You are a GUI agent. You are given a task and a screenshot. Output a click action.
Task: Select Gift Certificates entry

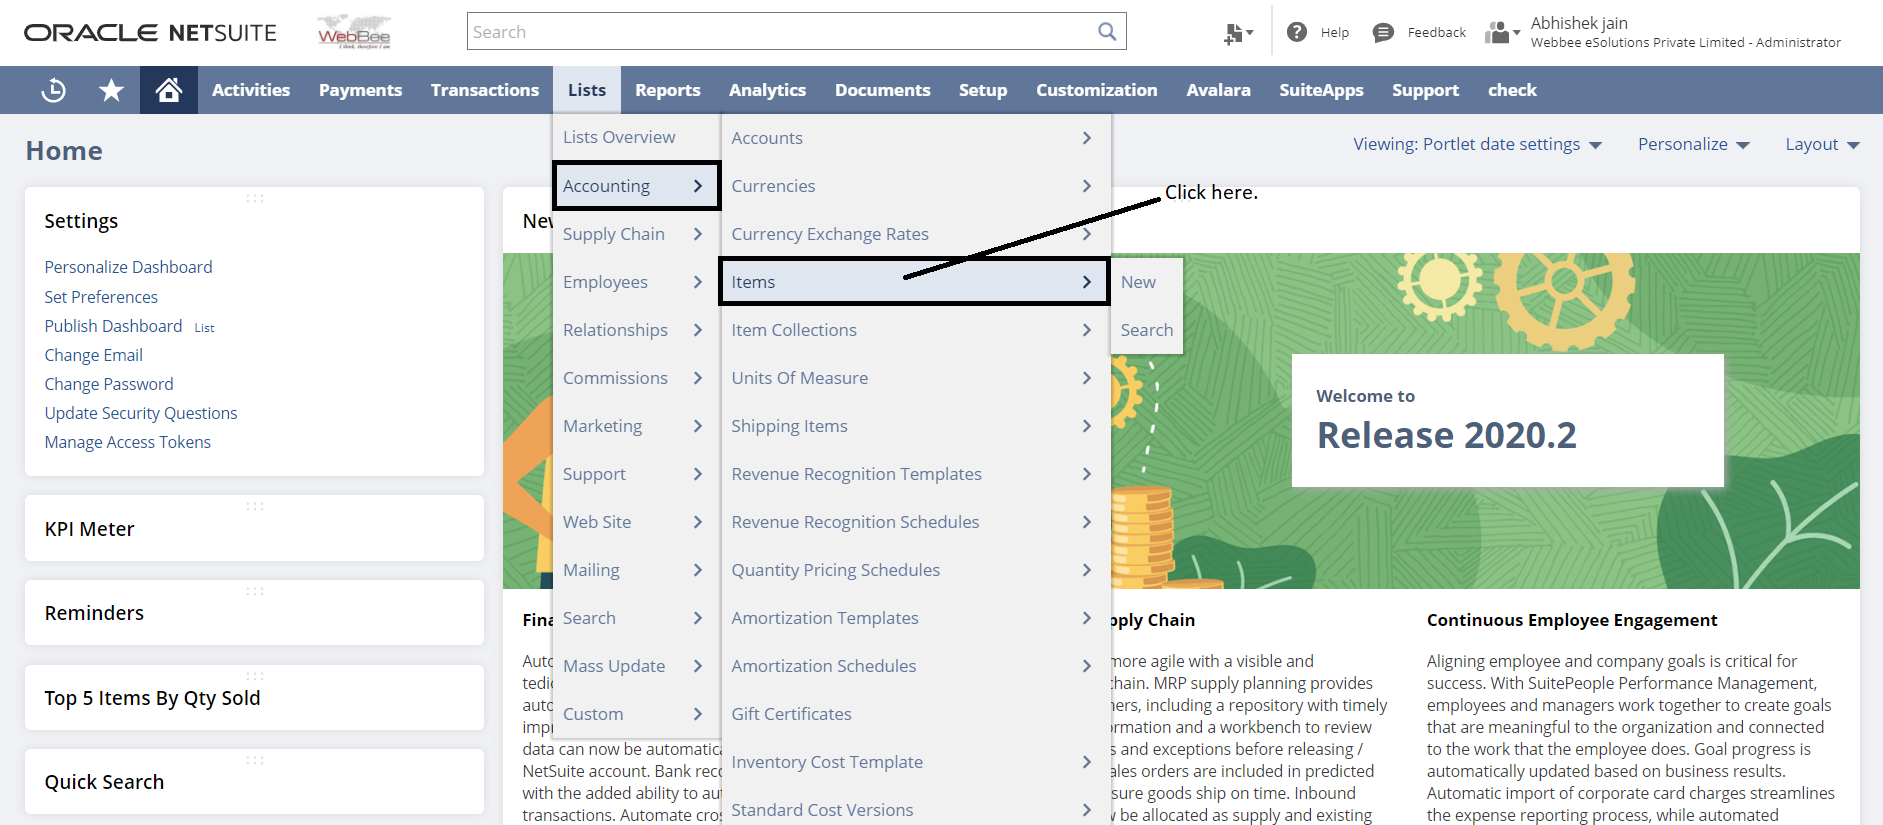(x=915, y=714)
